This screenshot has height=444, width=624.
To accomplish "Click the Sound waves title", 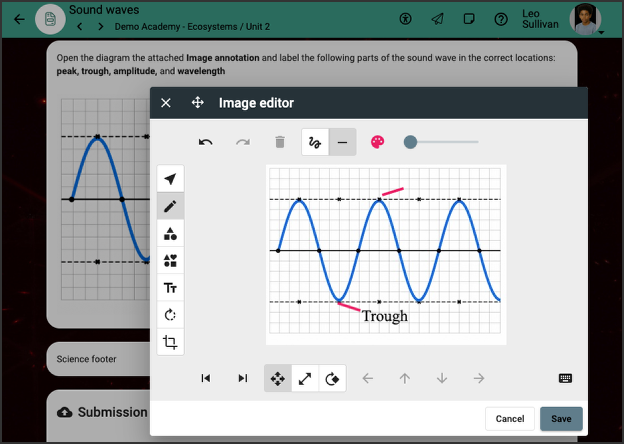I will pyautogui.click(x=104, y=10).
